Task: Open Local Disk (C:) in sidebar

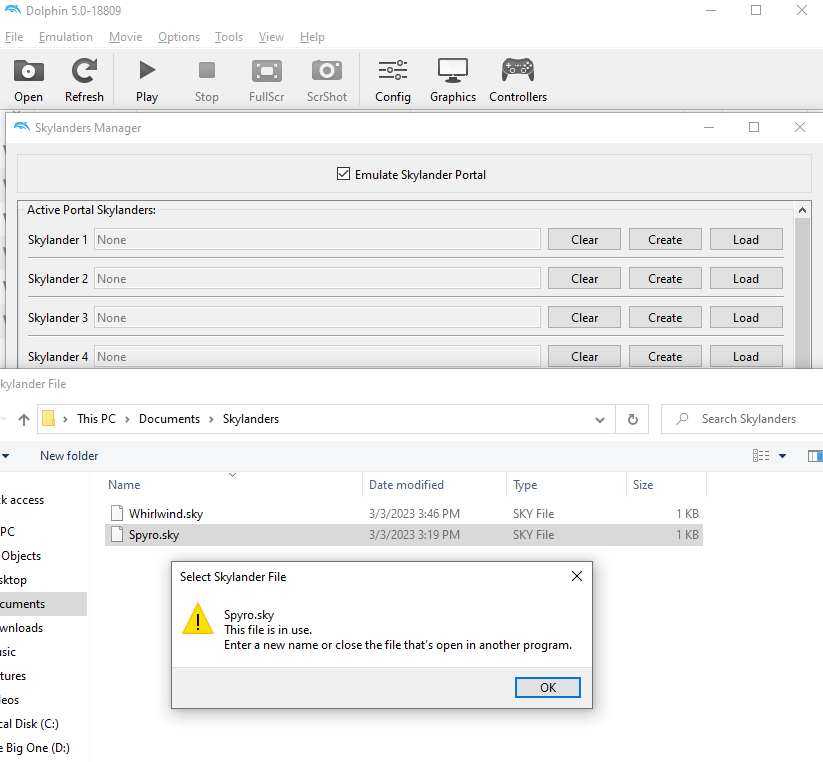Action: [29, 723]
